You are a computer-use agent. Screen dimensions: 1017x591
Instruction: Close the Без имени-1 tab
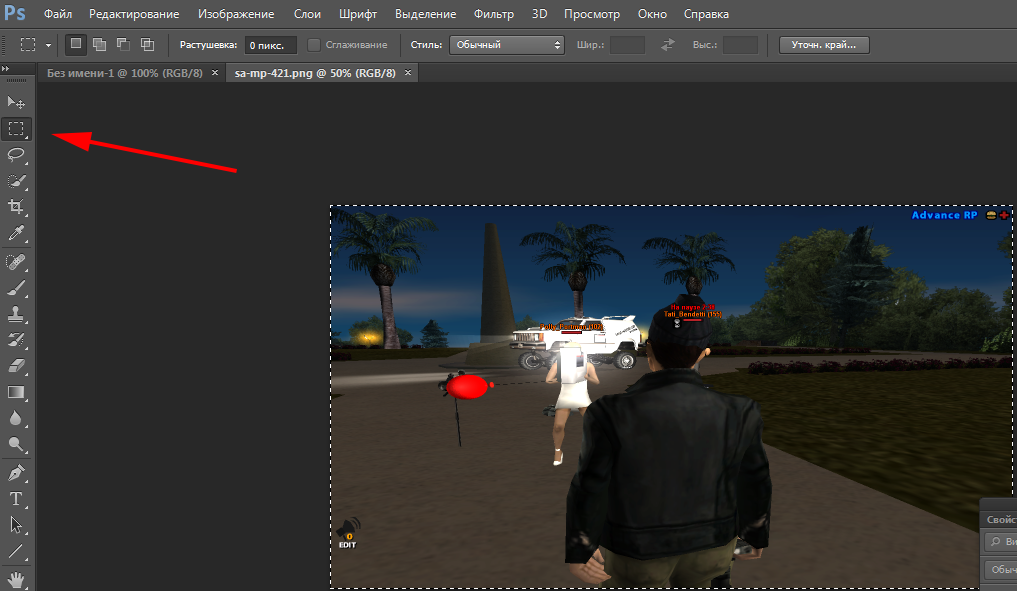(215, 73)
